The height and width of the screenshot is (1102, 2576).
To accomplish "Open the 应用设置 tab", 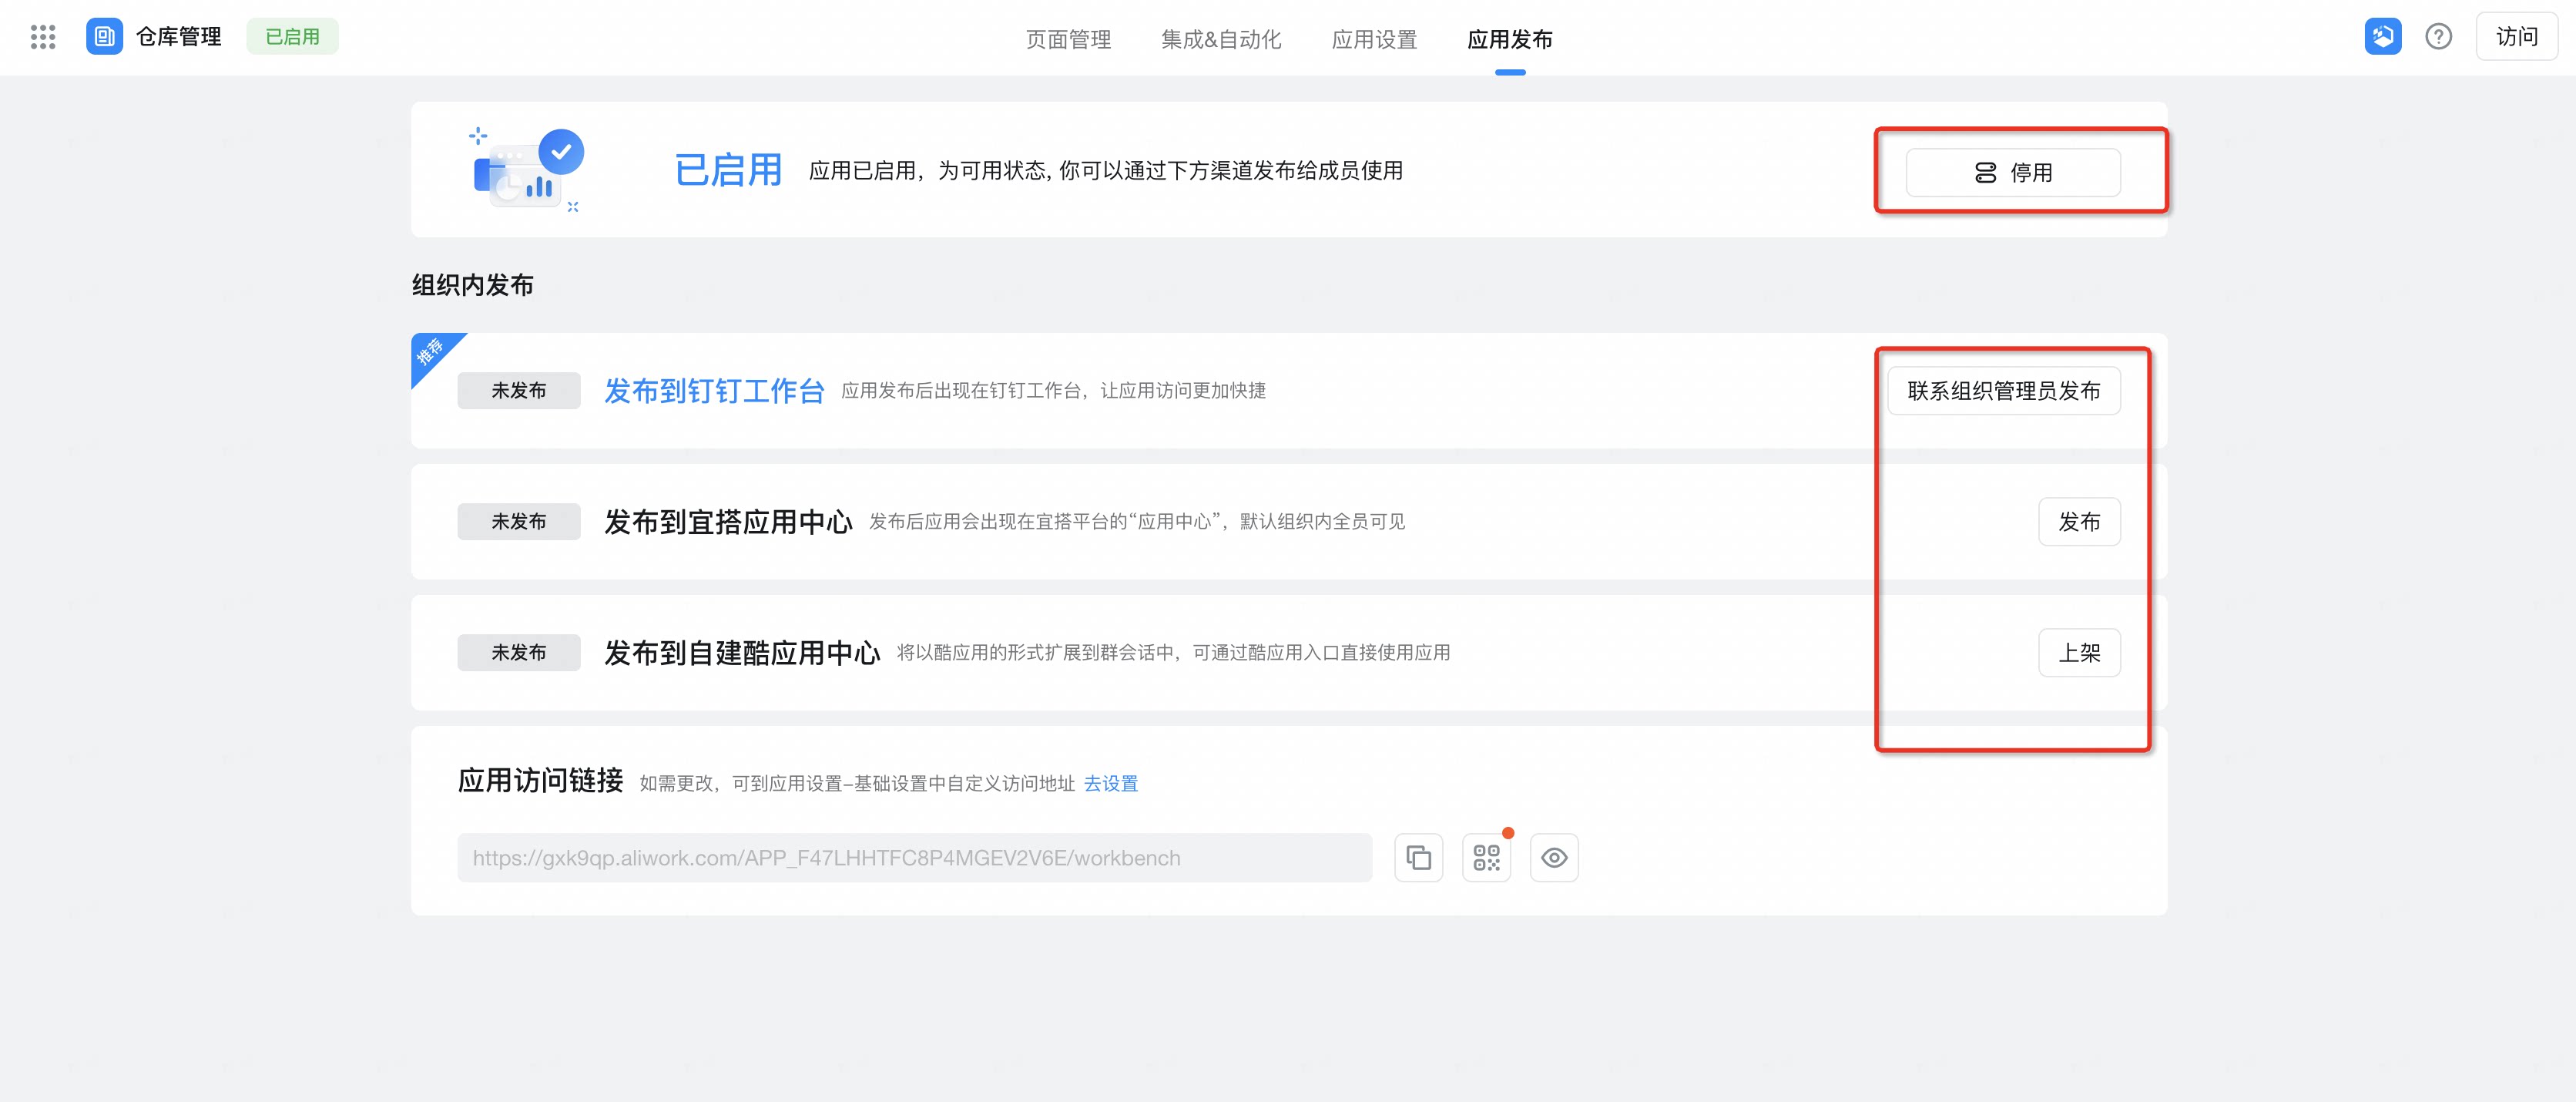I will pos(1374,39).
